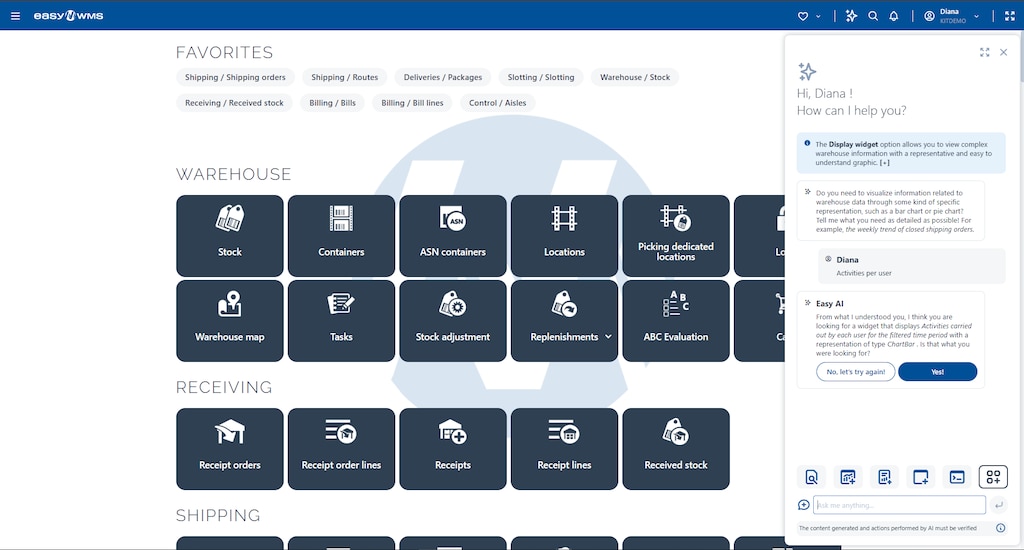1024x550 pixels.
Task: Click the 'Ask me anything' input field
Action: 899,505
